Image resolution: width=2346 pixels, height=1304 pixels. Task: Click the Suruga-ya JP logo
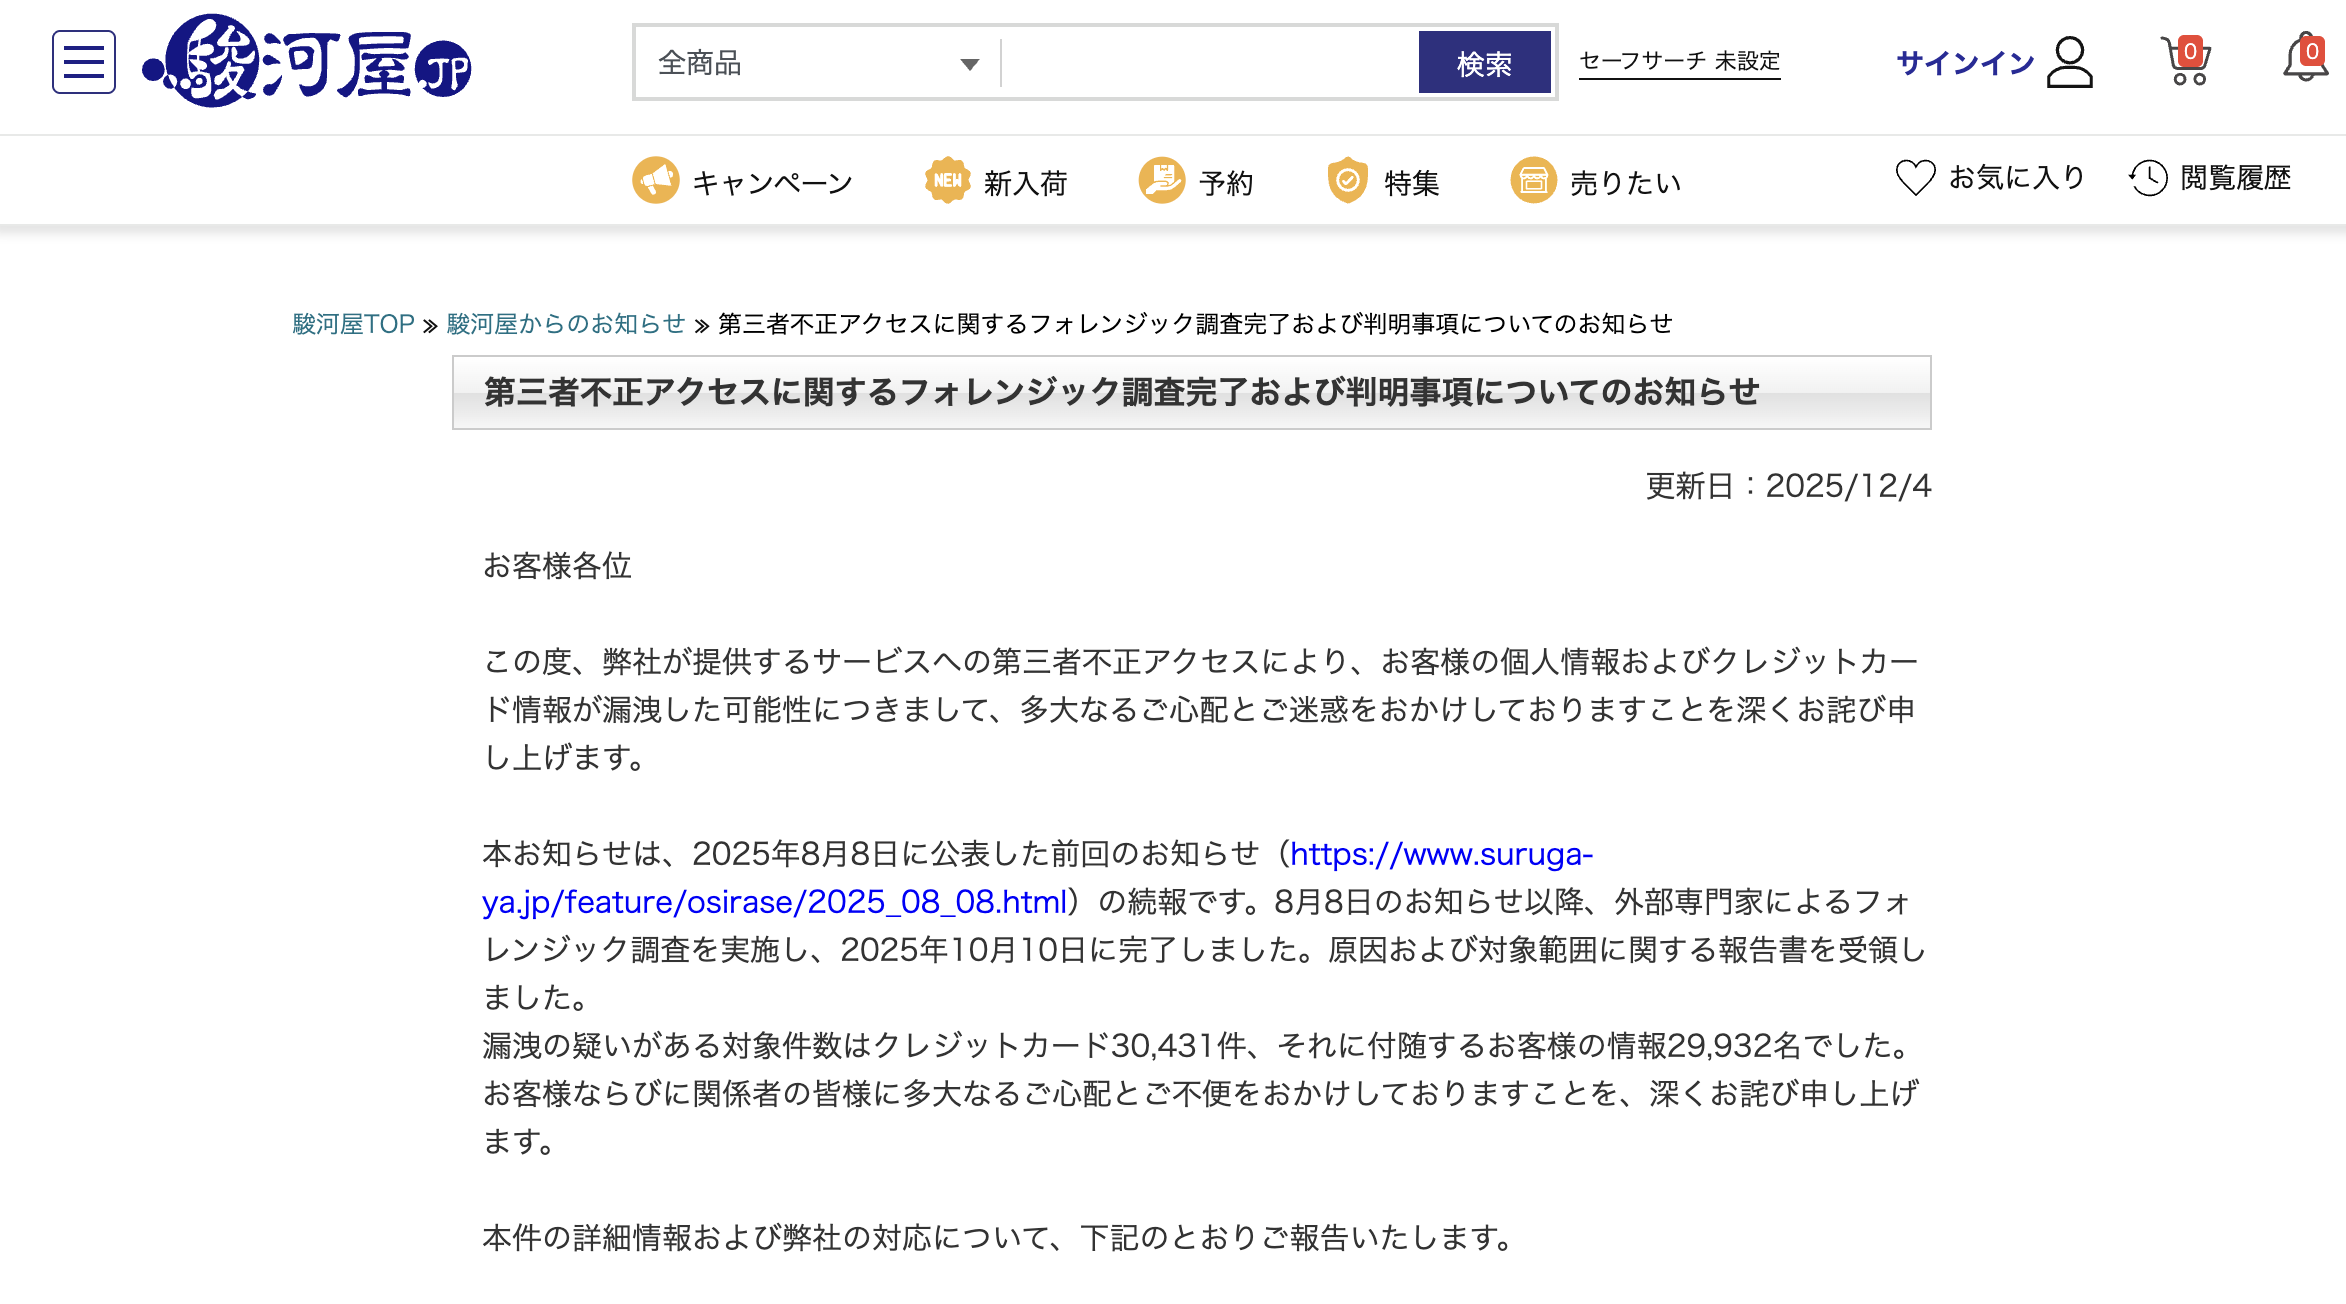307,62
